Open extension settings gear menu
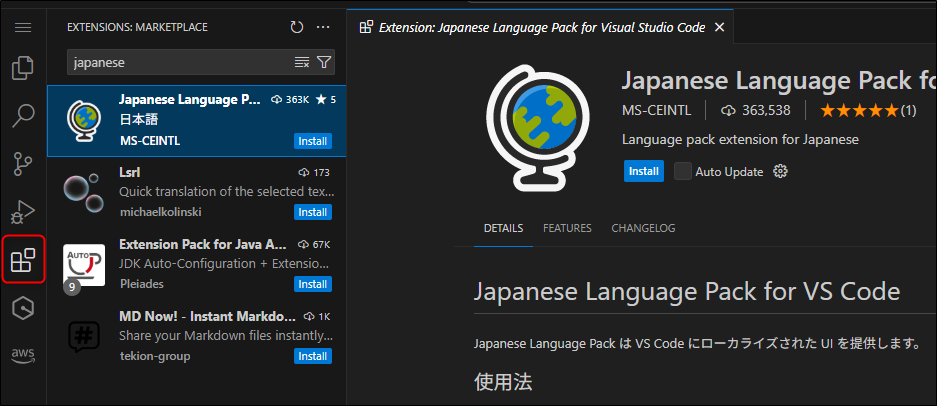Screen dimensions: 937x406 (781, 171)
